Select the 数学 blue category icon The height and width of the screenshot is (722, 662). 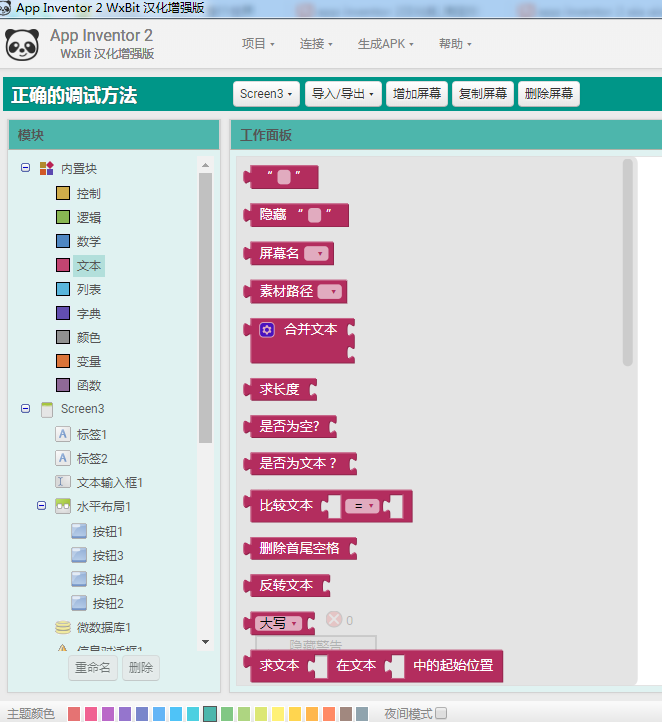pos(63,241)
